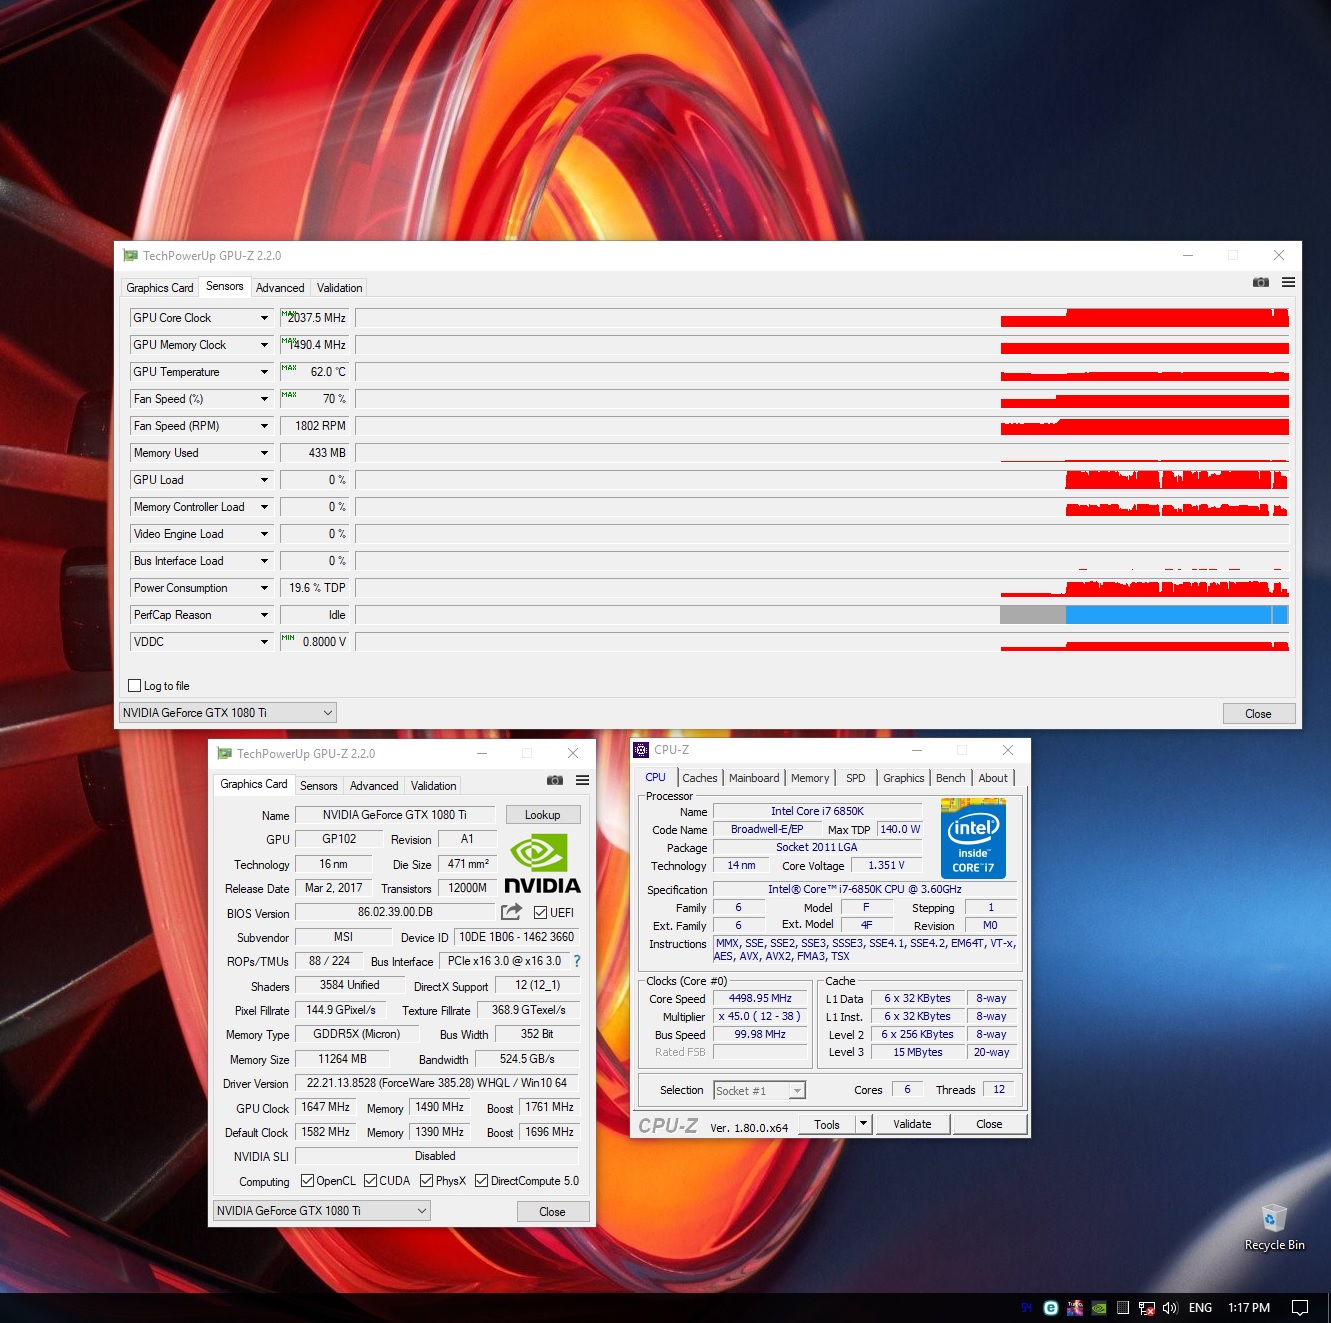The height and width of the screenshot is (1323, 1331).
Task: Click the CPU-Z title bar app icon
Action: point(641,750)
